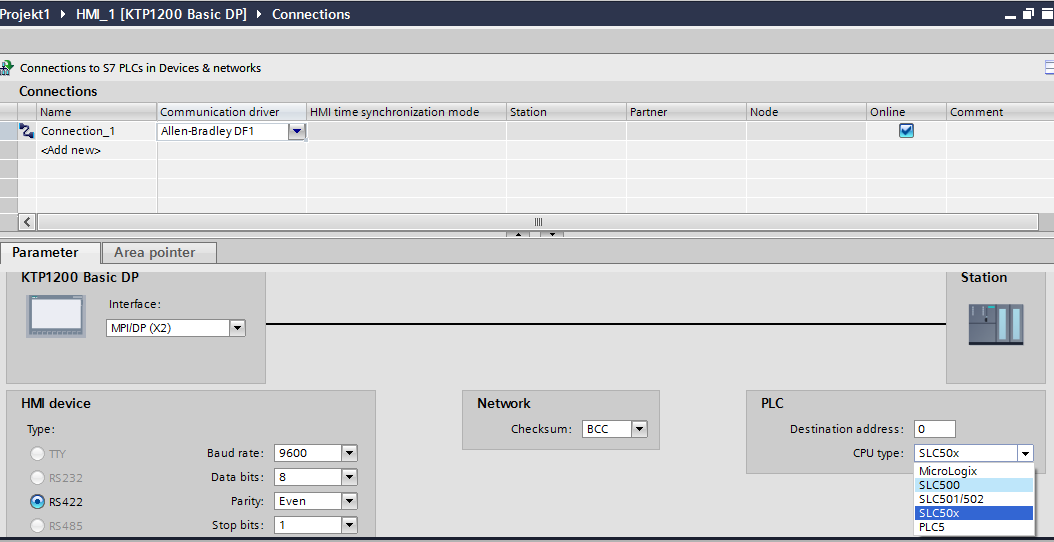
Task: Click the Online column header
Action: 906,112
